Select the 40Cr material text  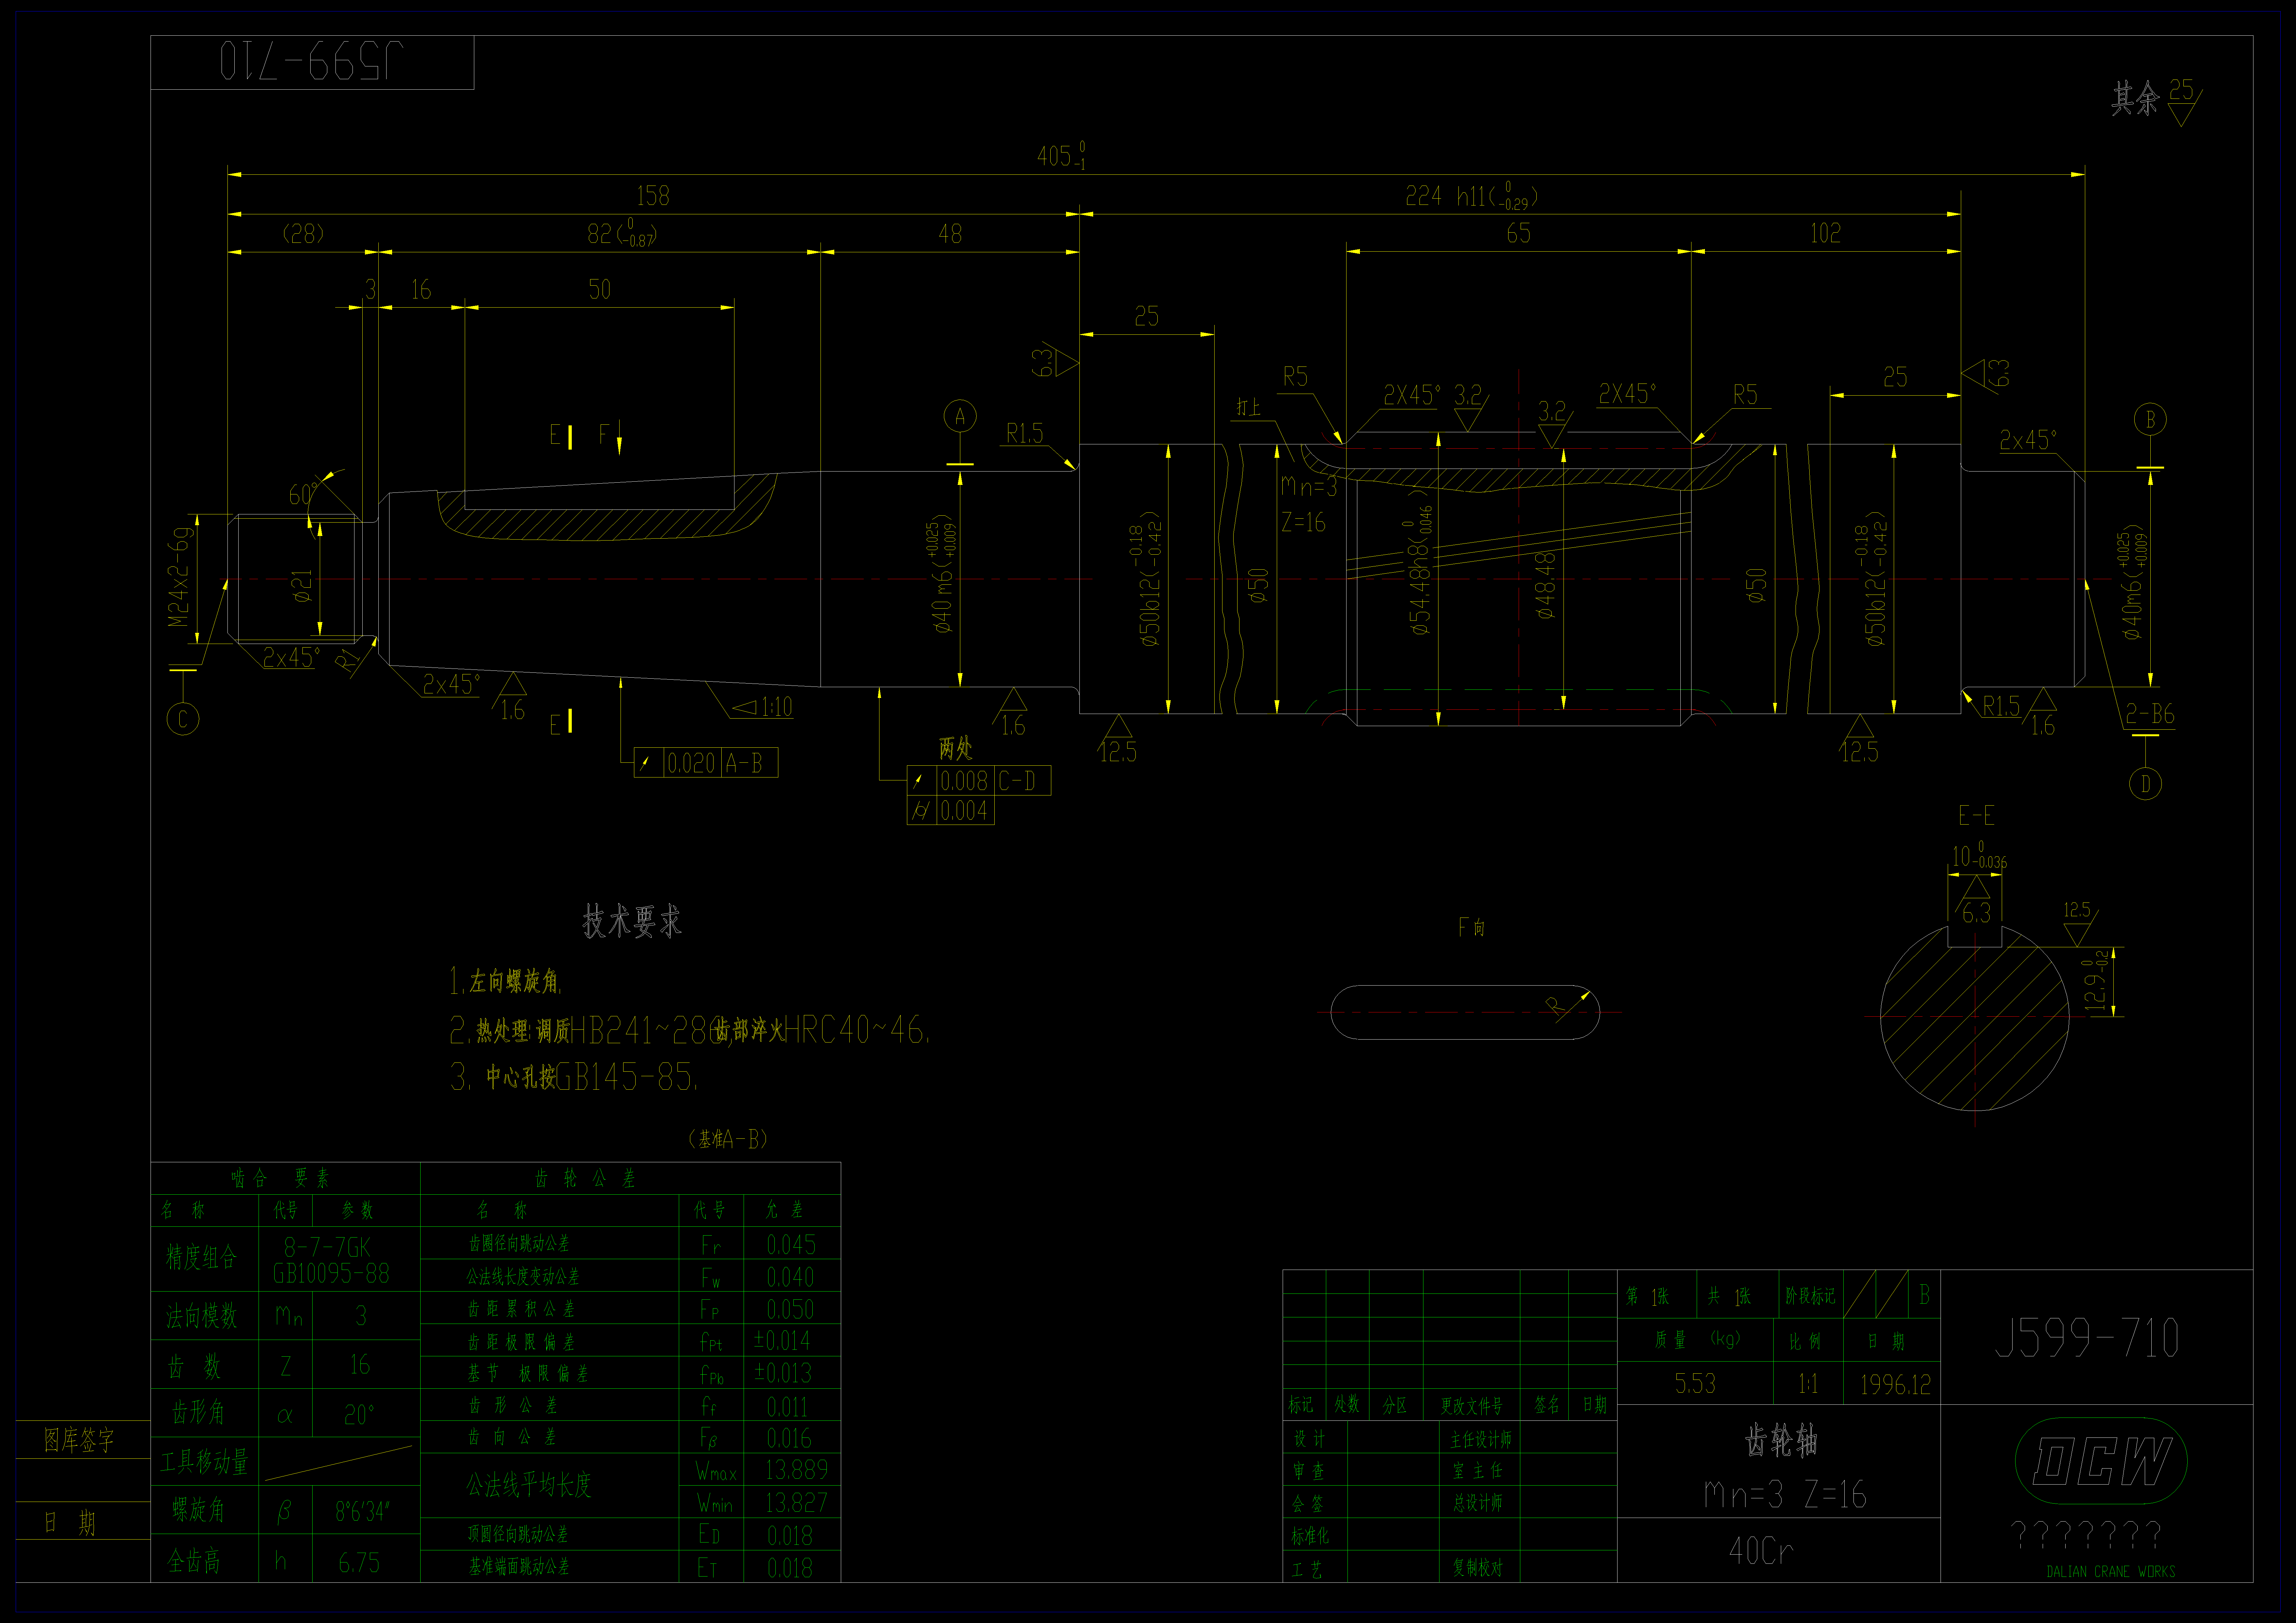[1761, 1551]
